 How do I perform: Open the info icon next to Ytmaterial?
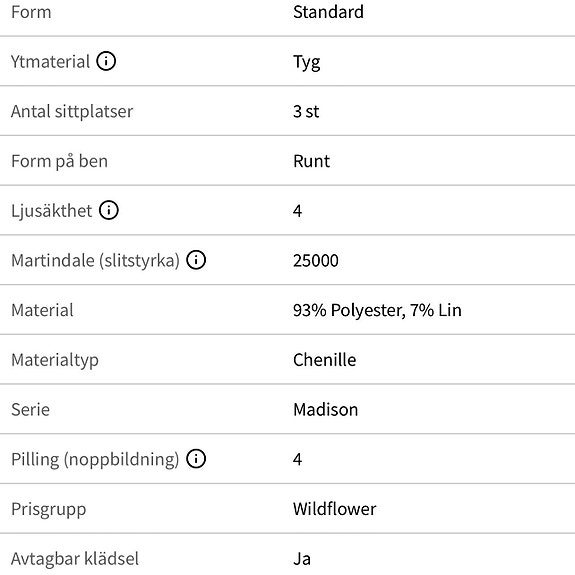click(106, 61)
